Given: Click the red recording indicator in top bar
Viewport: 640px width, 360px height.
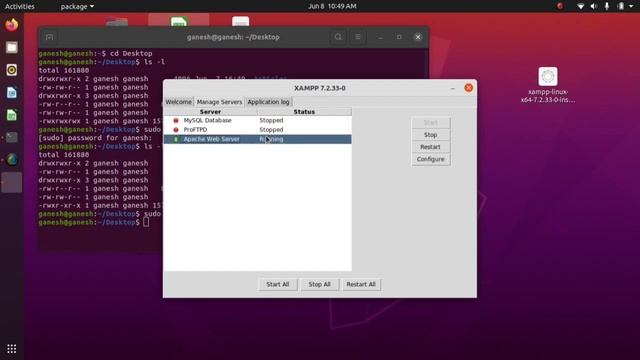Looking at the screenshot, I should pyautogui.click(x=560, y=6).
